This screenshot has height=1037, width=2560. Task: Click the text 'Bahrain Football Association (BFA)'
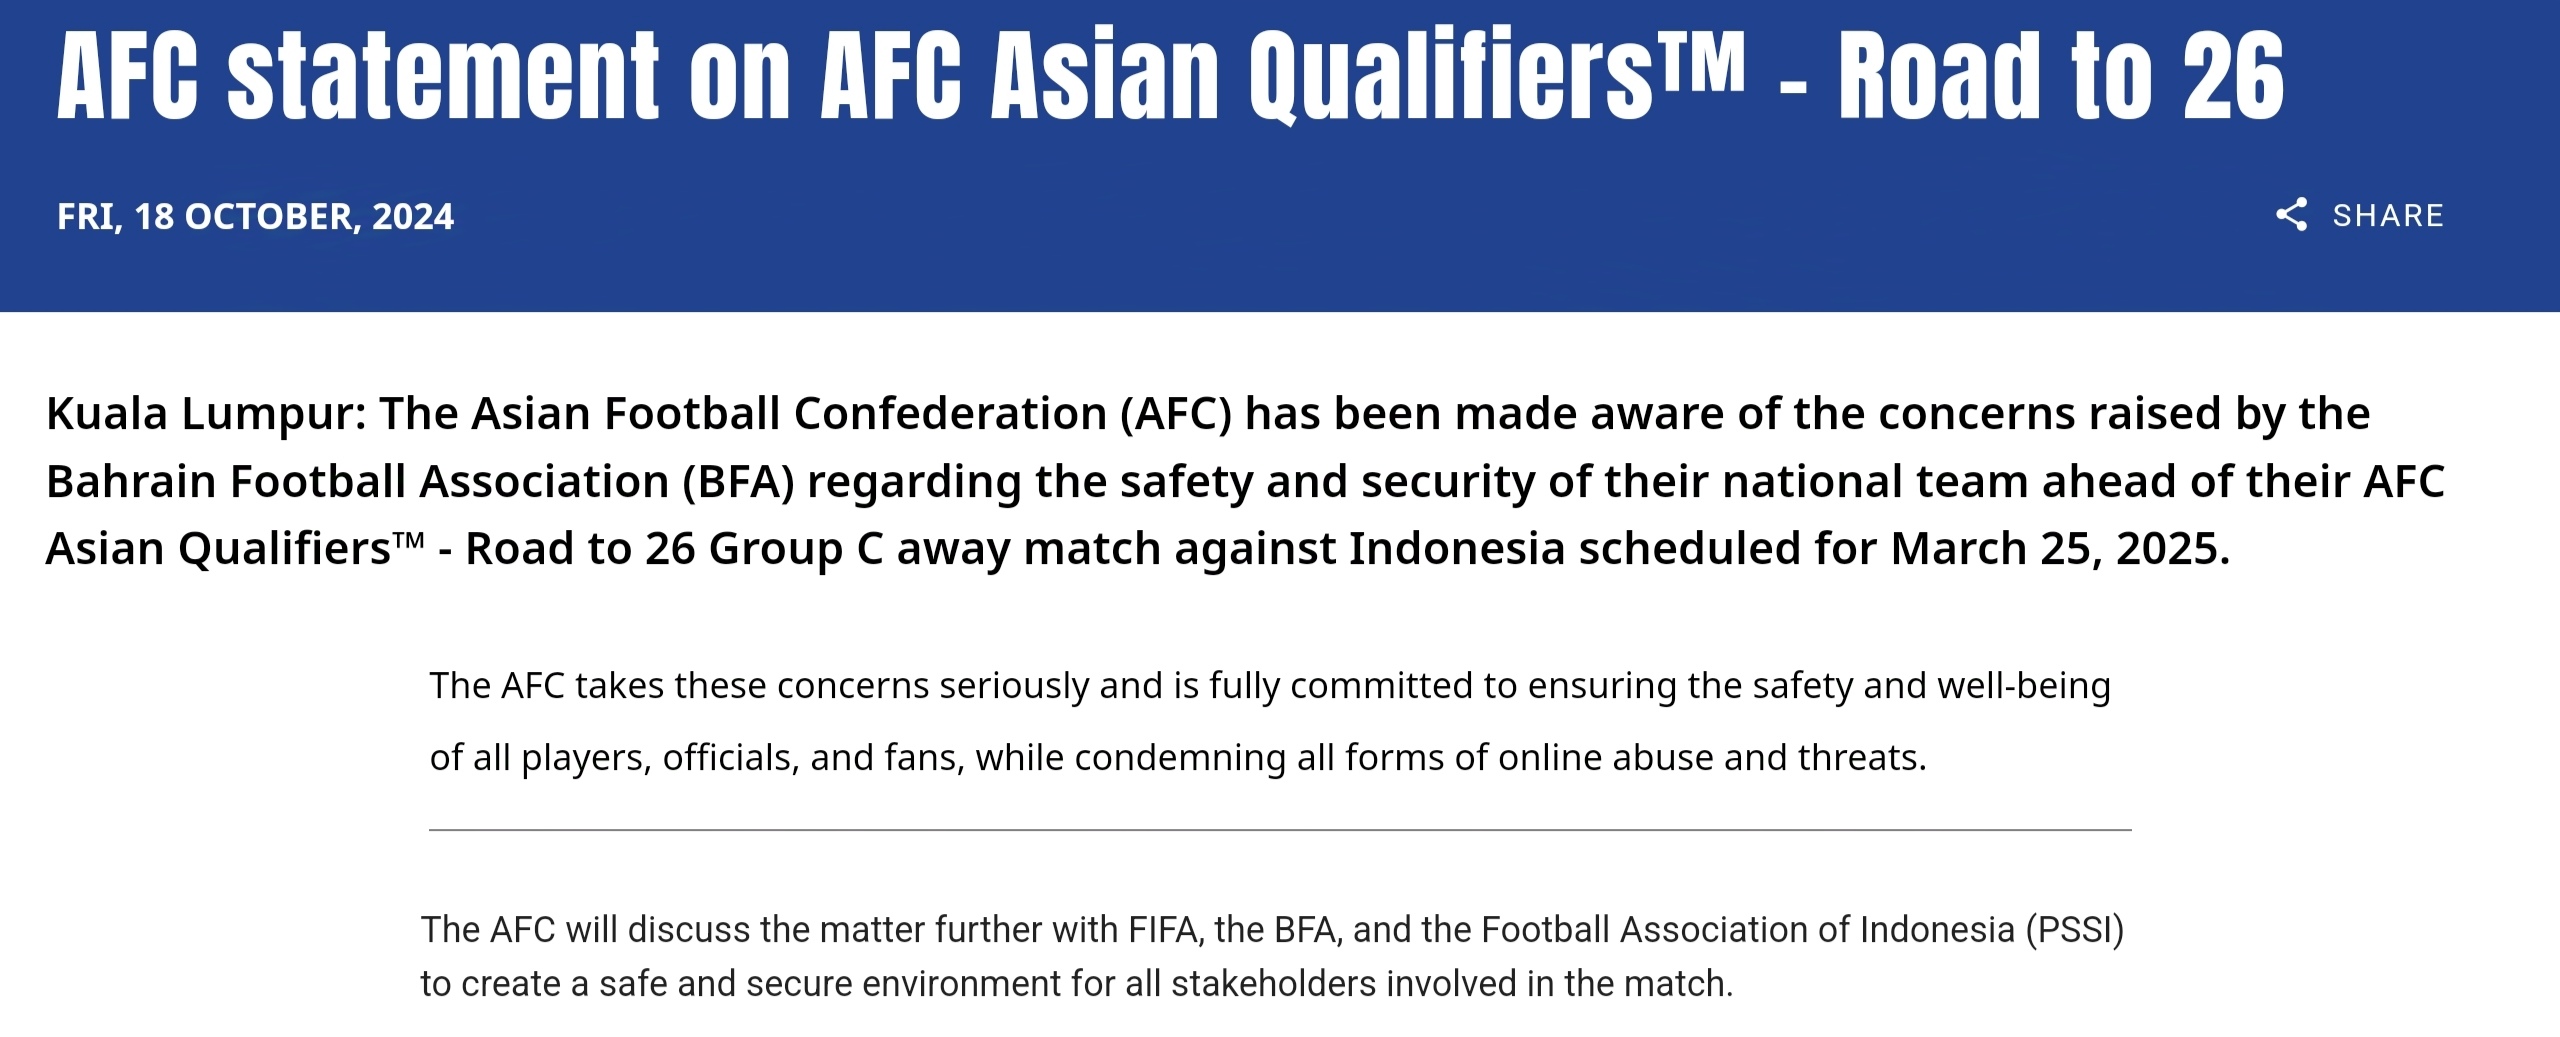(x=420, y=481)
